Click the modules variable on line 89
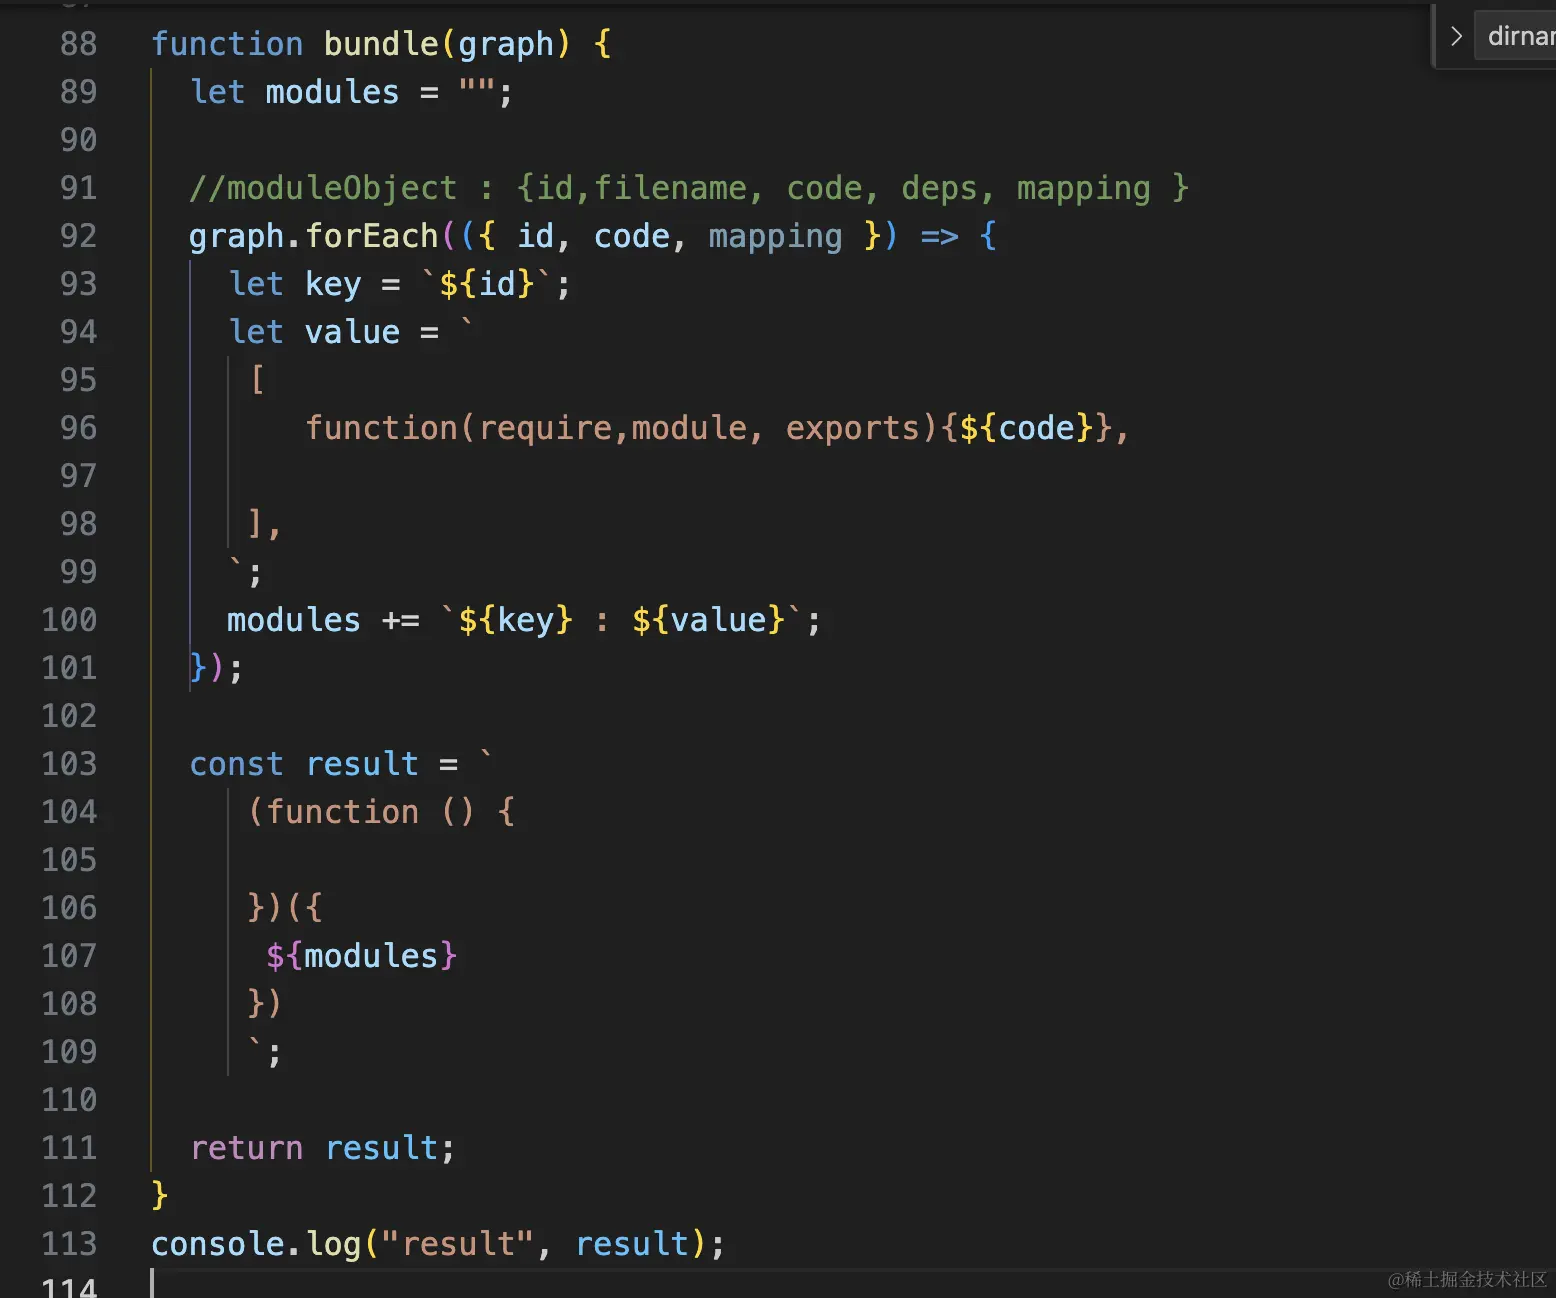The width and height of the screenshot is (1556, 1298). click(x=332, y=92)
